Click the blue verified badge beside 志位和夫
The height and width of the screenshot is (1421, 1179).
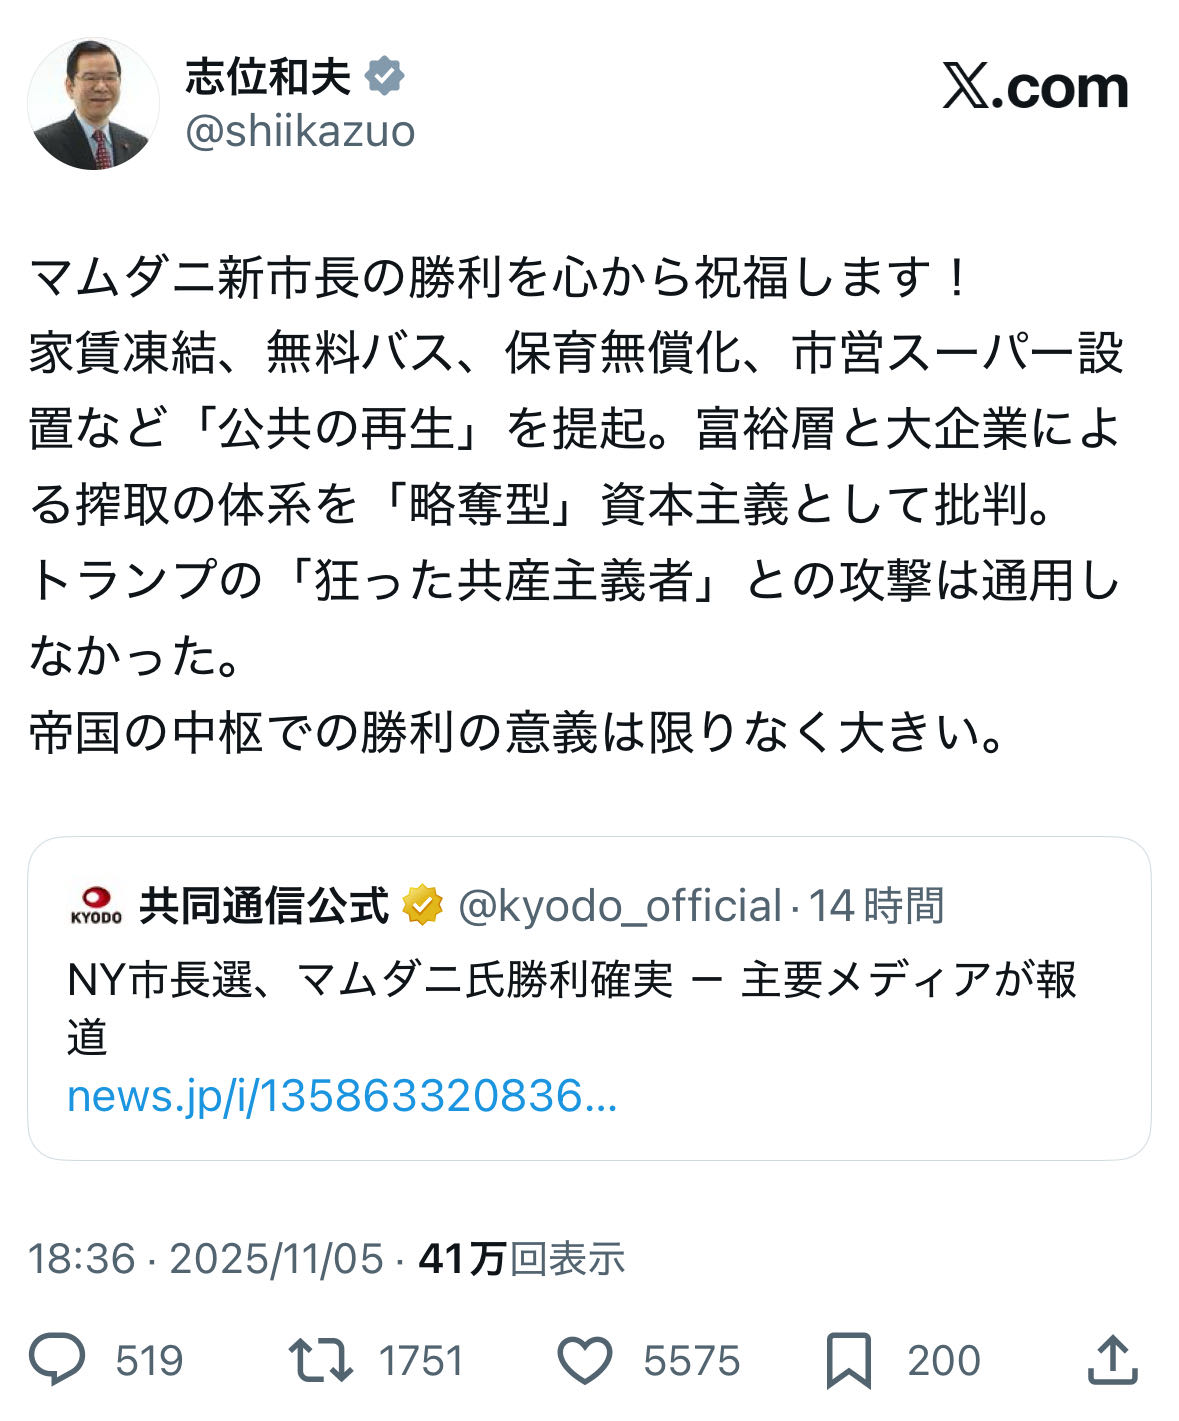click(385, 76)
